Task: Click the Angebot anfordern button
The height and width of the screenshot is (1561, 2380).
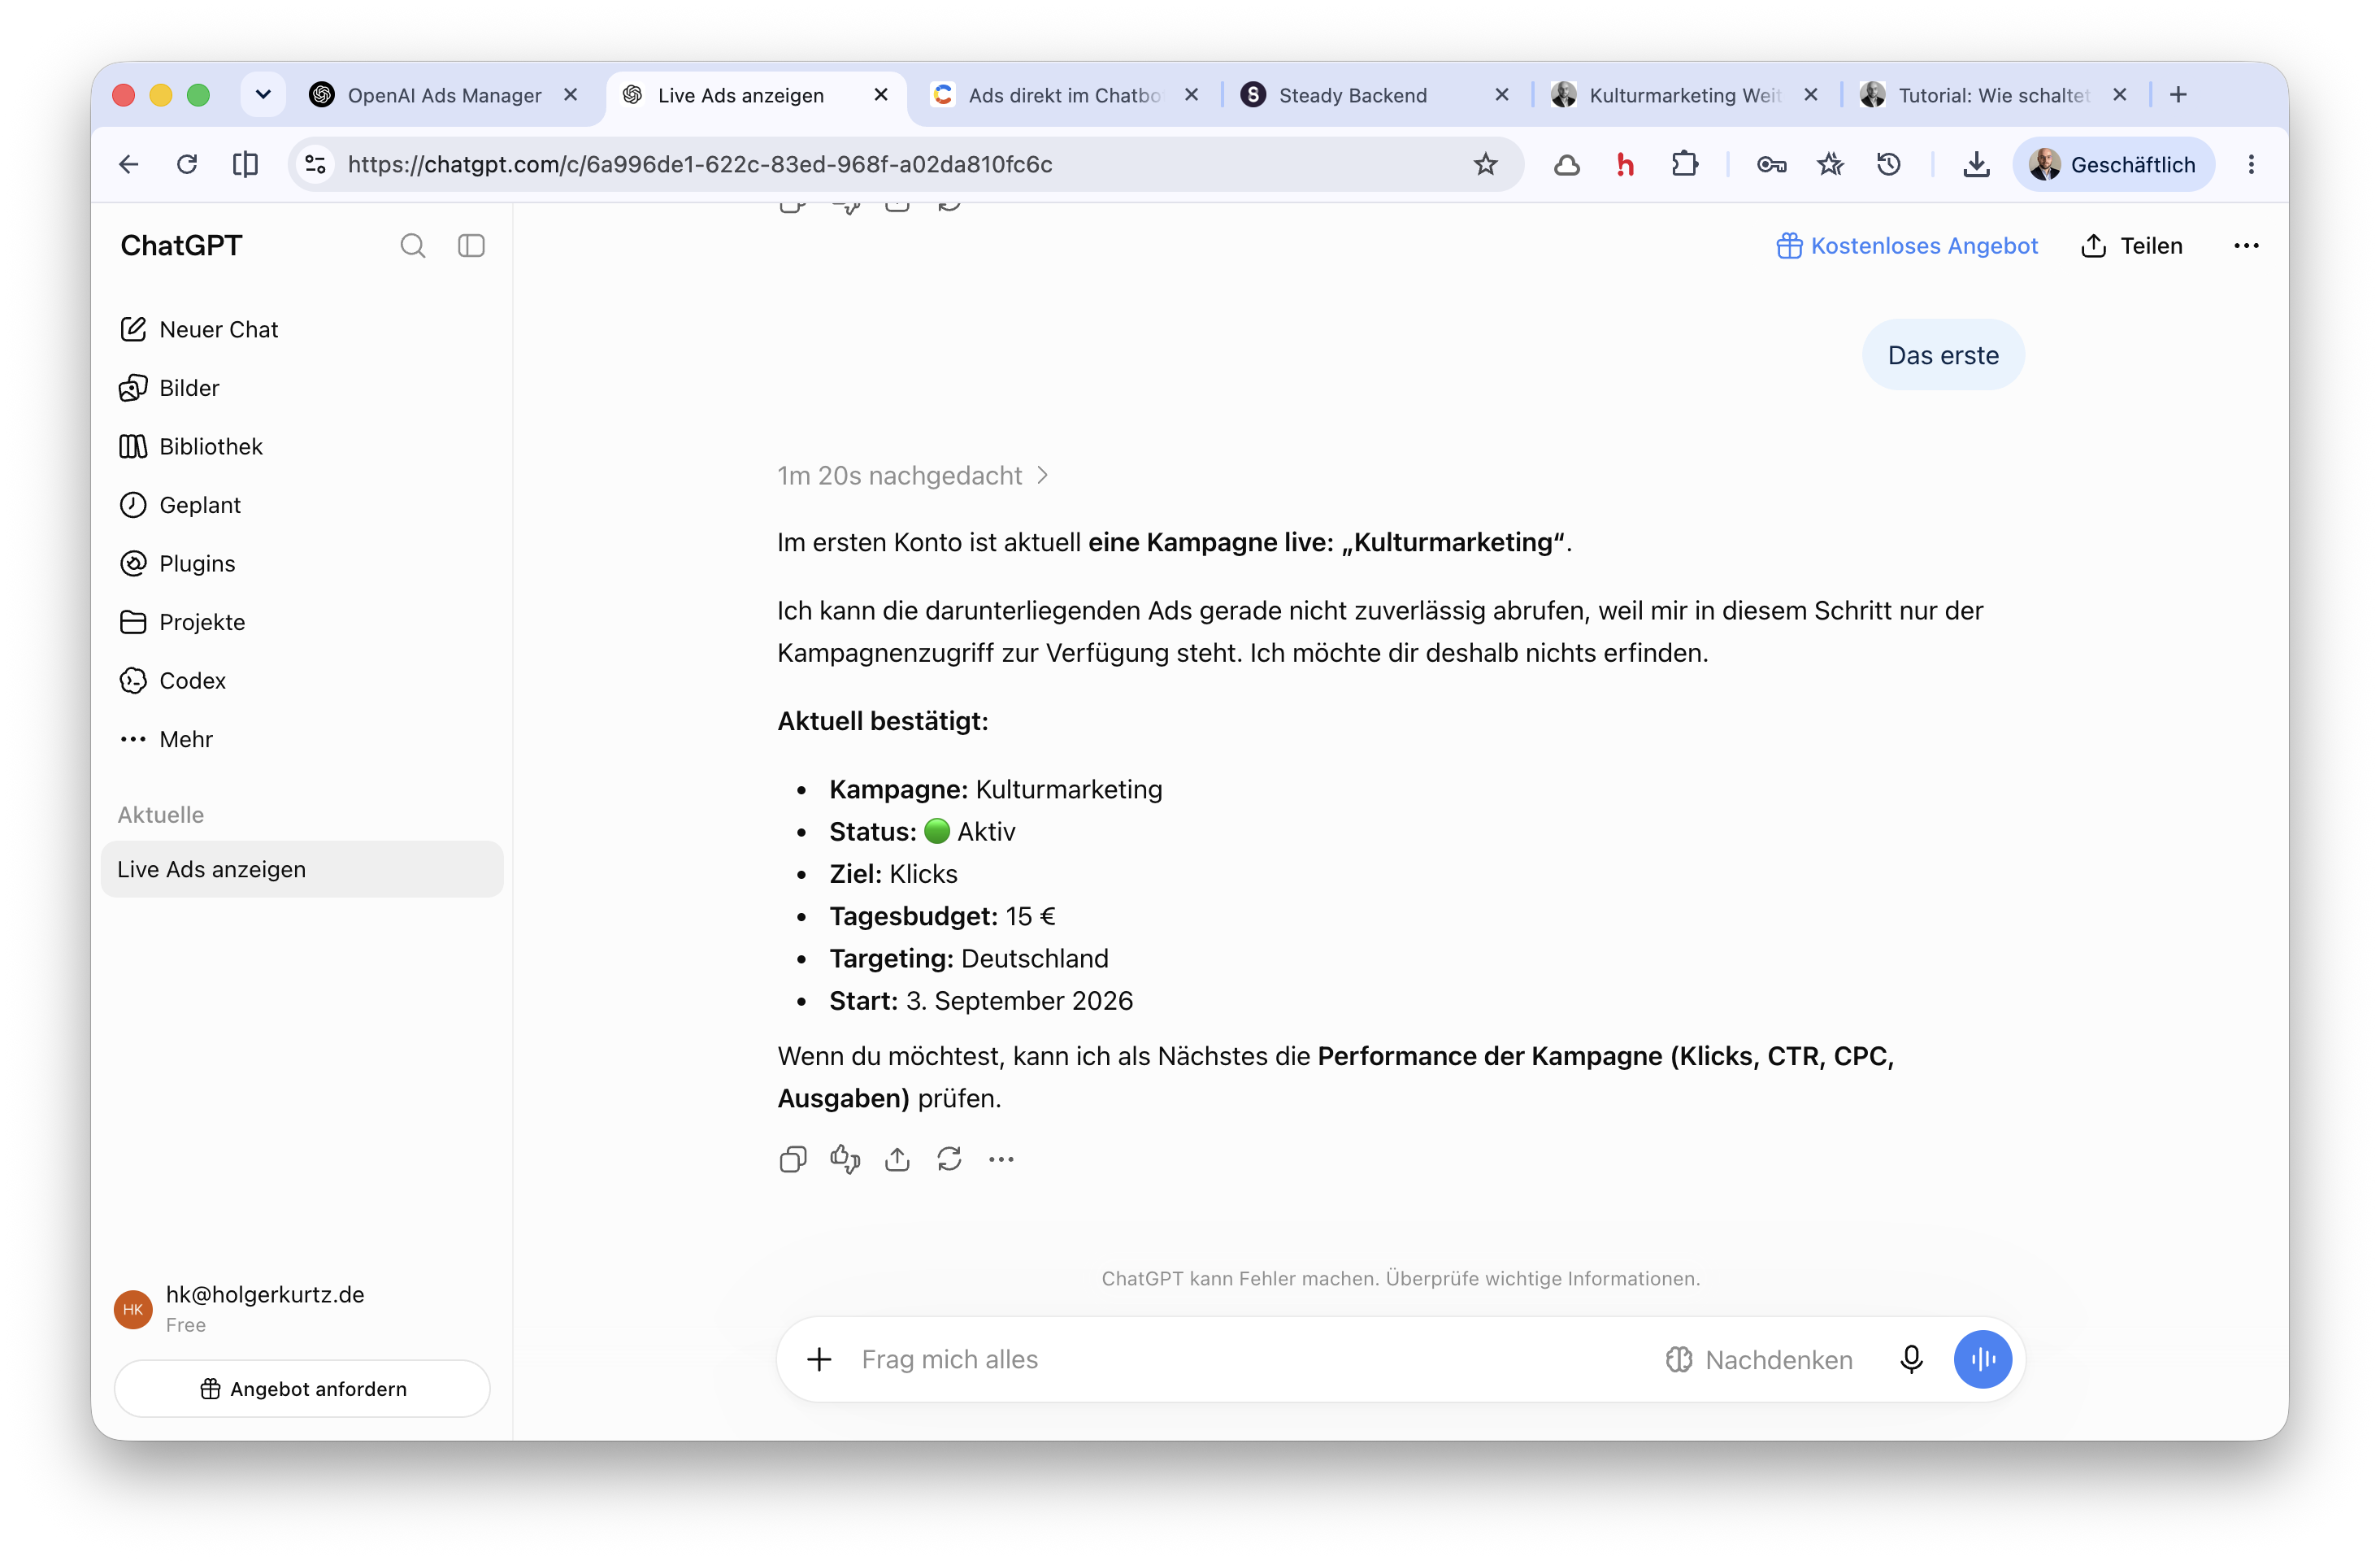Action: [x=302, y=1388]
